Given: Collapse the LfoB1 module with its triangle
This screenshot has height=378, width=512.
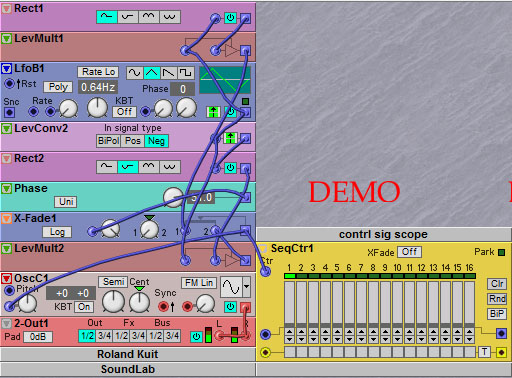Looking at the screenshot, I should 6,68.
